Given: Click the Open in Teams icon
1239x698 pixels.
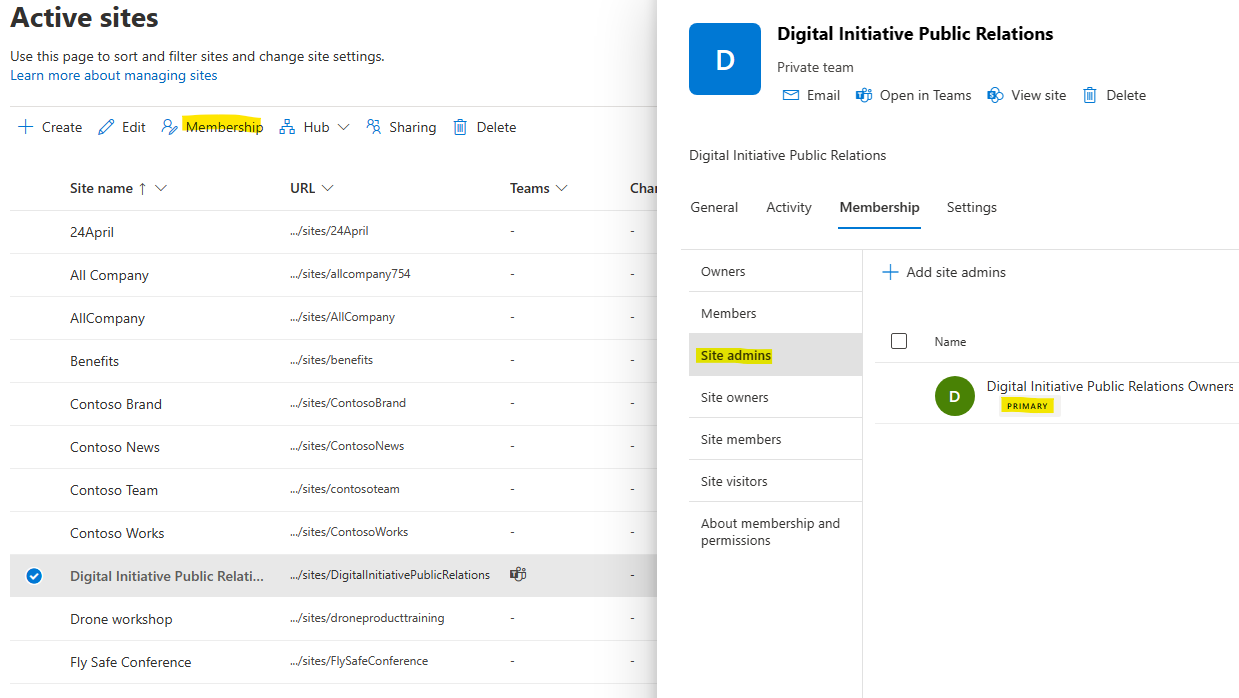Looking at the screenshot, I should click(x=863, y=95).
